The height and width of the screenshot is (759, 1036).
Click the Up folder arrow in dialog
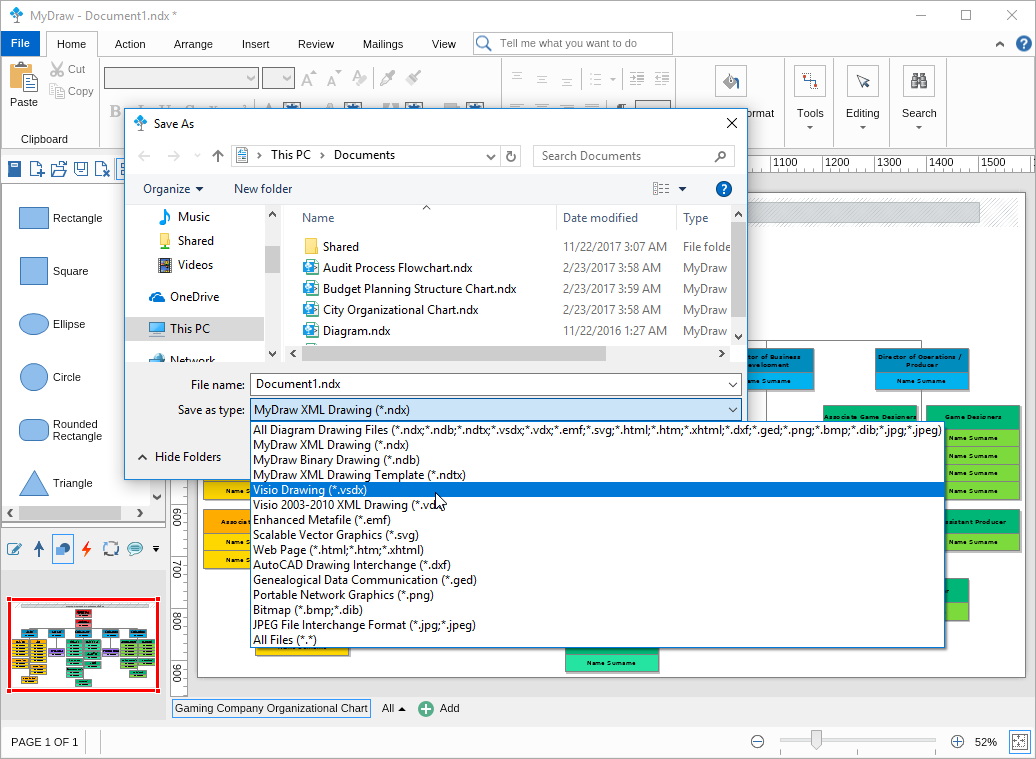click(218, 156)
